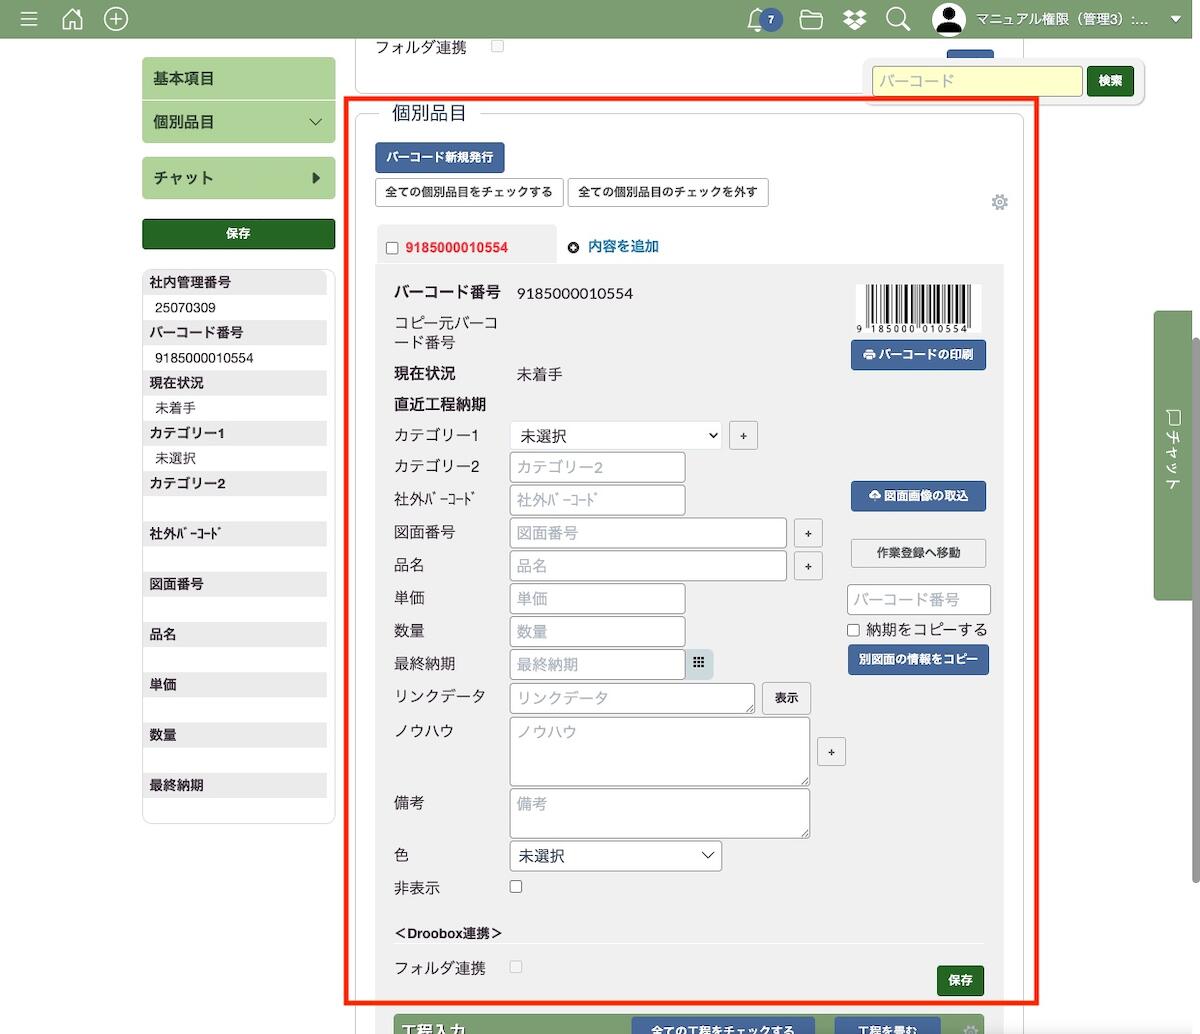This screenshot has height=1034, width=1200.
Task: Open the 個別品目 settings gear icon
Action: point(999,202)
